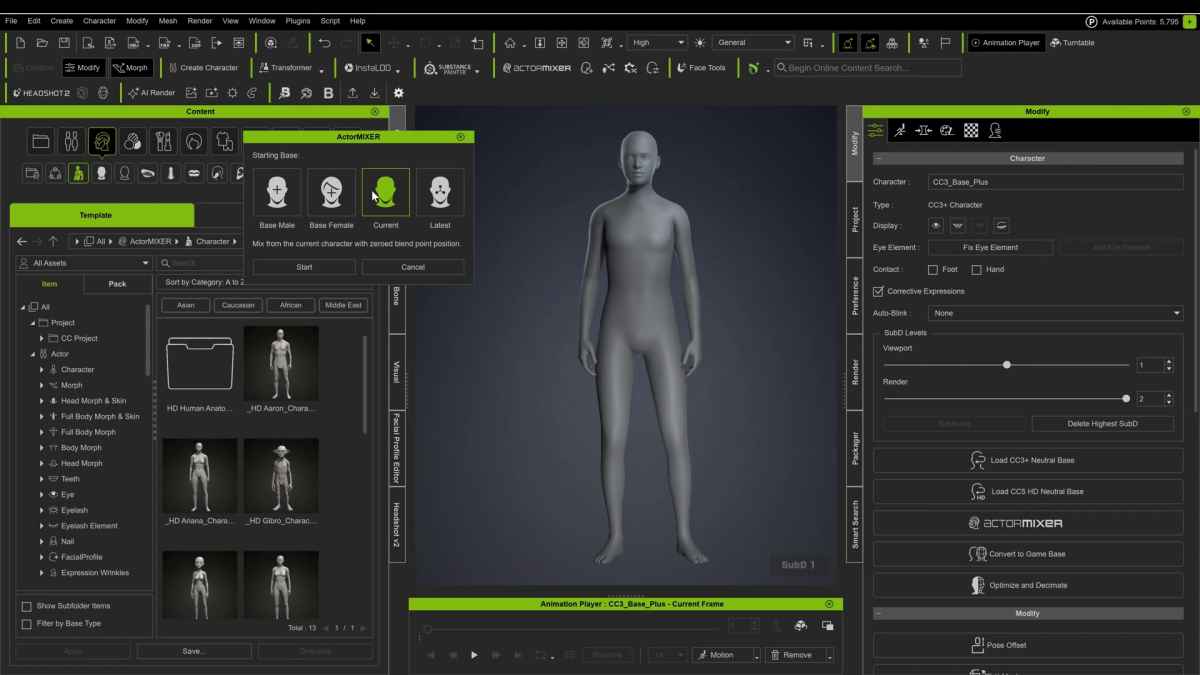
Task: Enable the Foot contact checkbox
Action: 933,270
